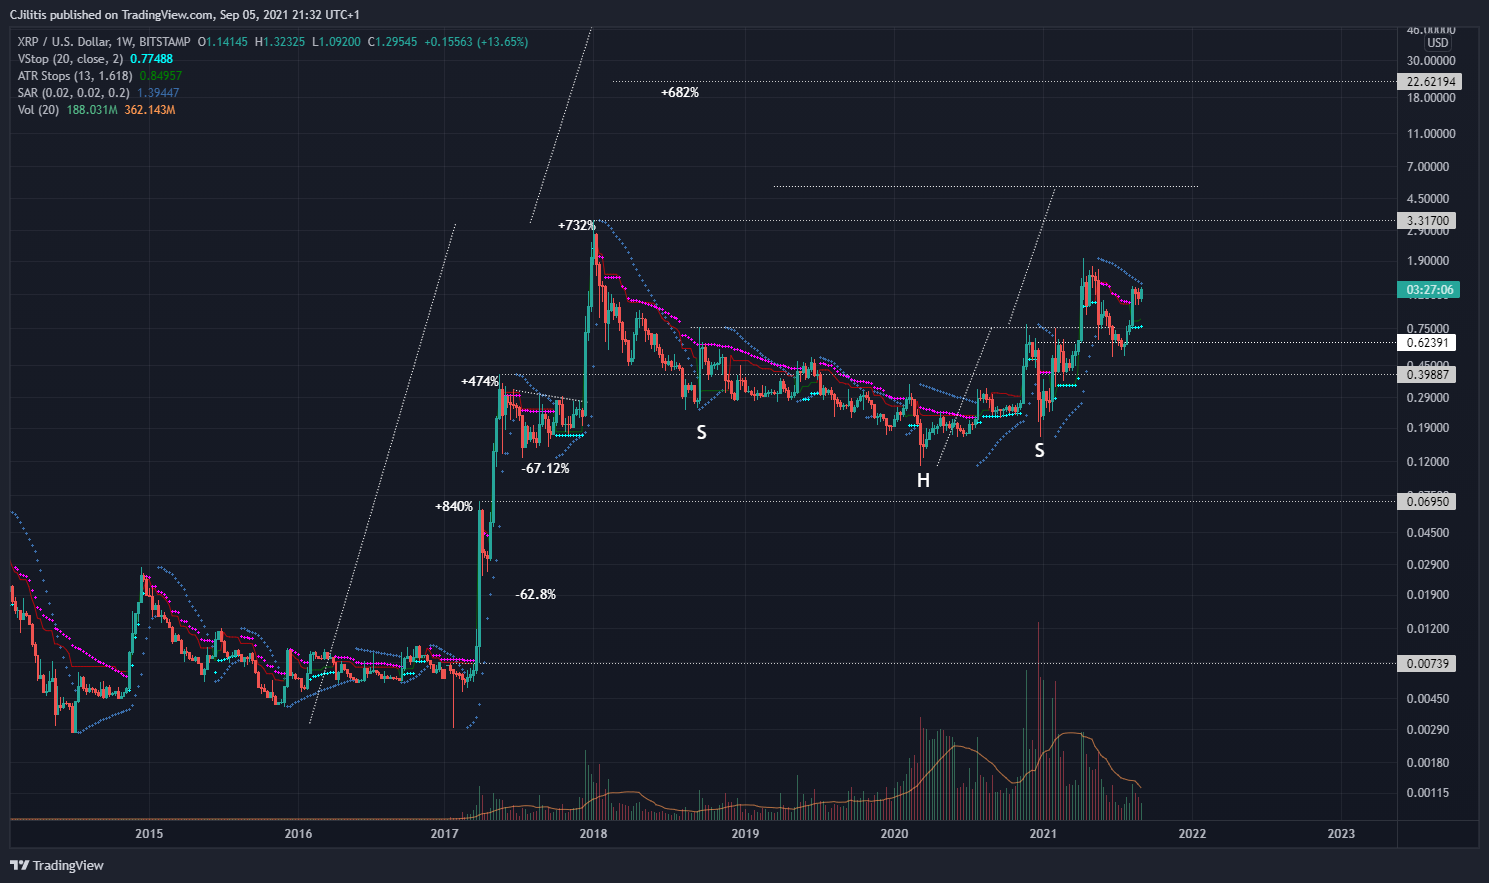1489x883 pixels.
Task: Select the H head pattern label
Action: pyautogui.click(x=923, y=481)
